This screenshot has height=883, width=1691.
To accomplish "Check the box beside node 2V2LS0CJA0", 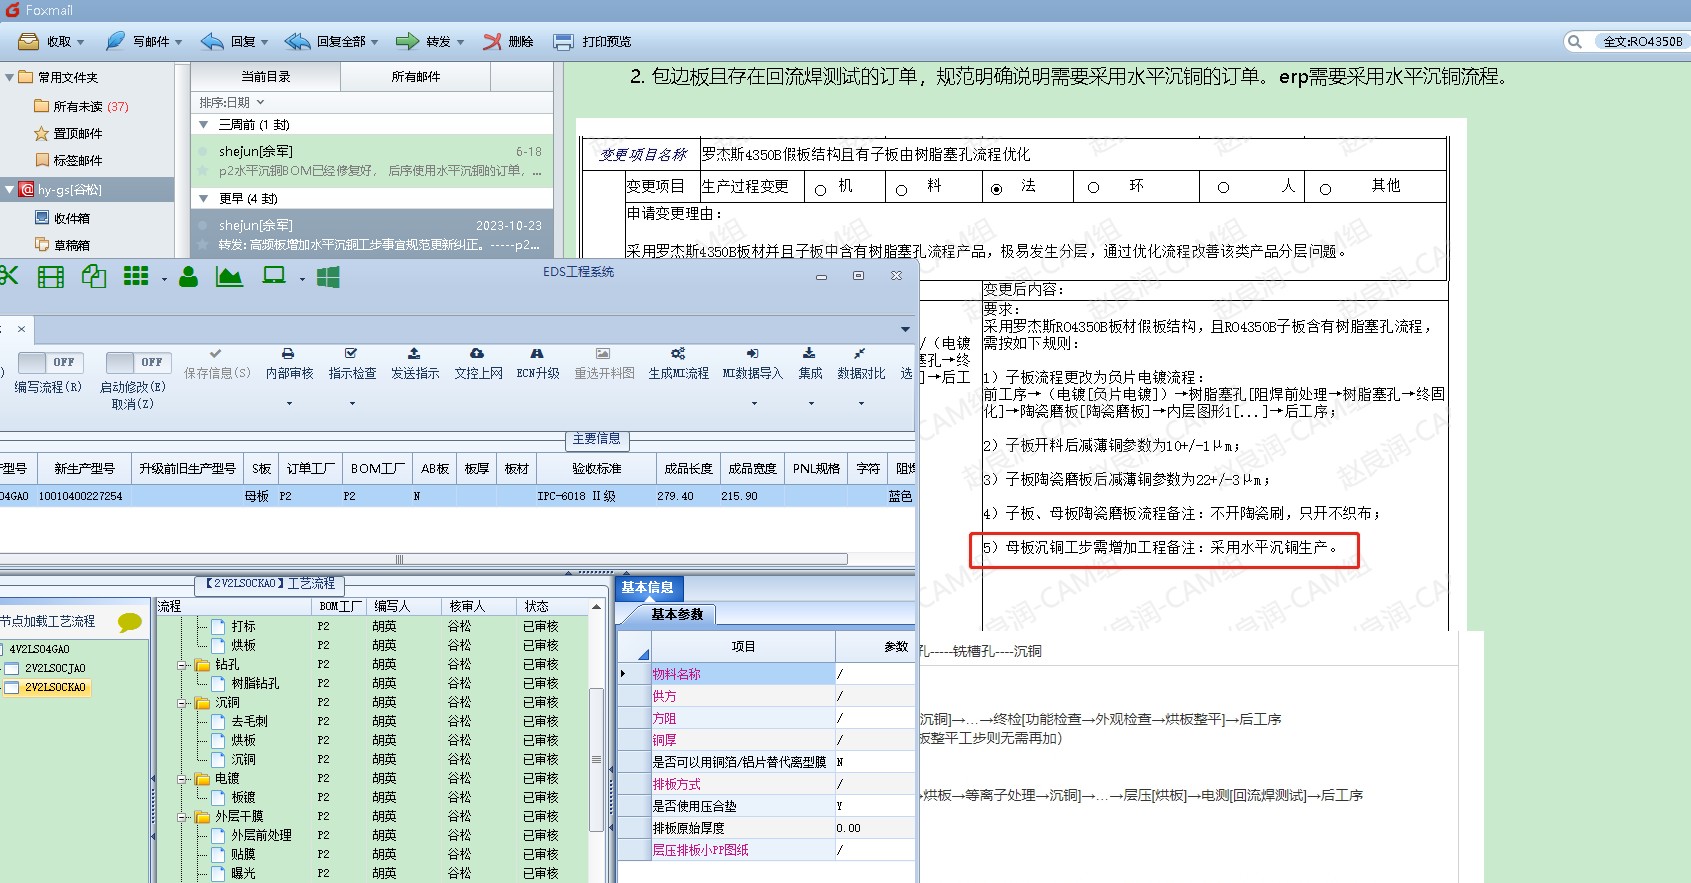I will (x=12, y=668).
